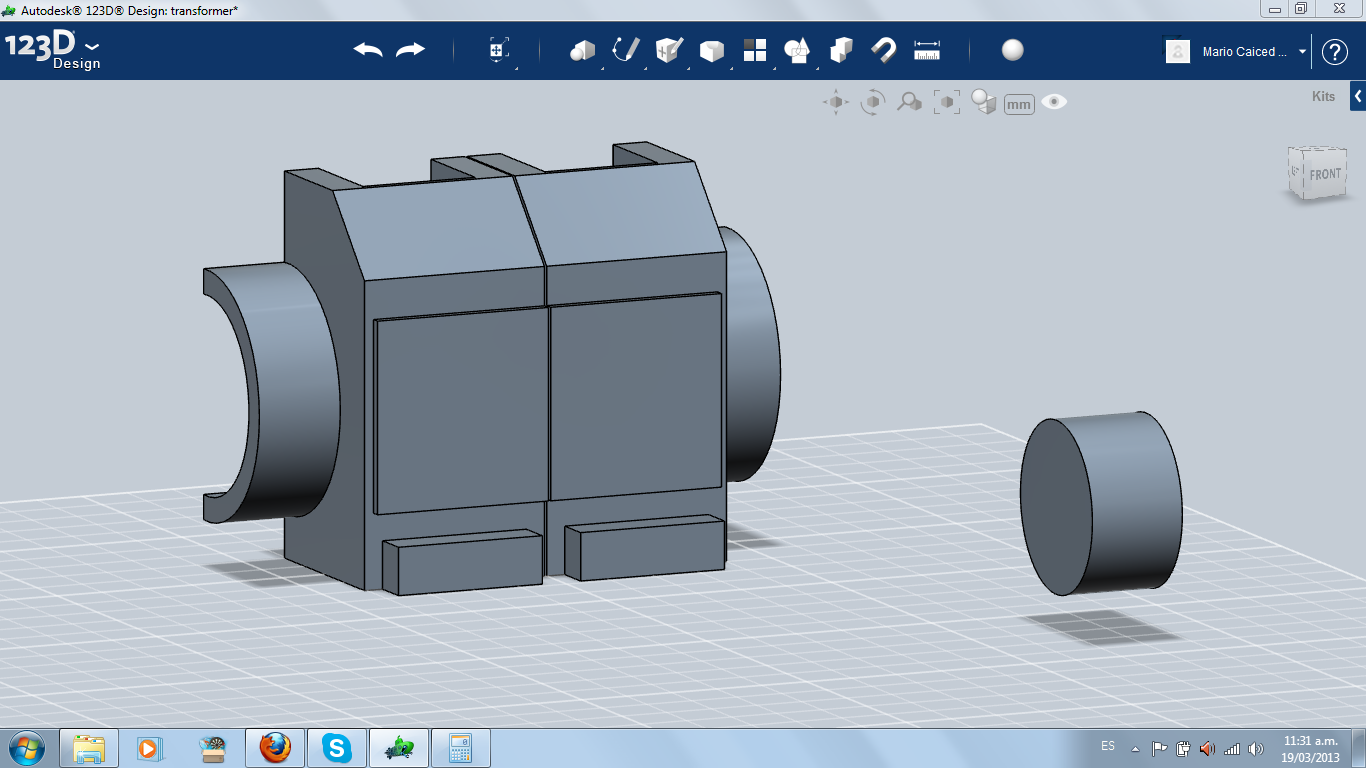The width and height of the screenshot is (1366, 768).
Task: Open Windows Explorer from taskbar
Action: (x=89, y=748)
